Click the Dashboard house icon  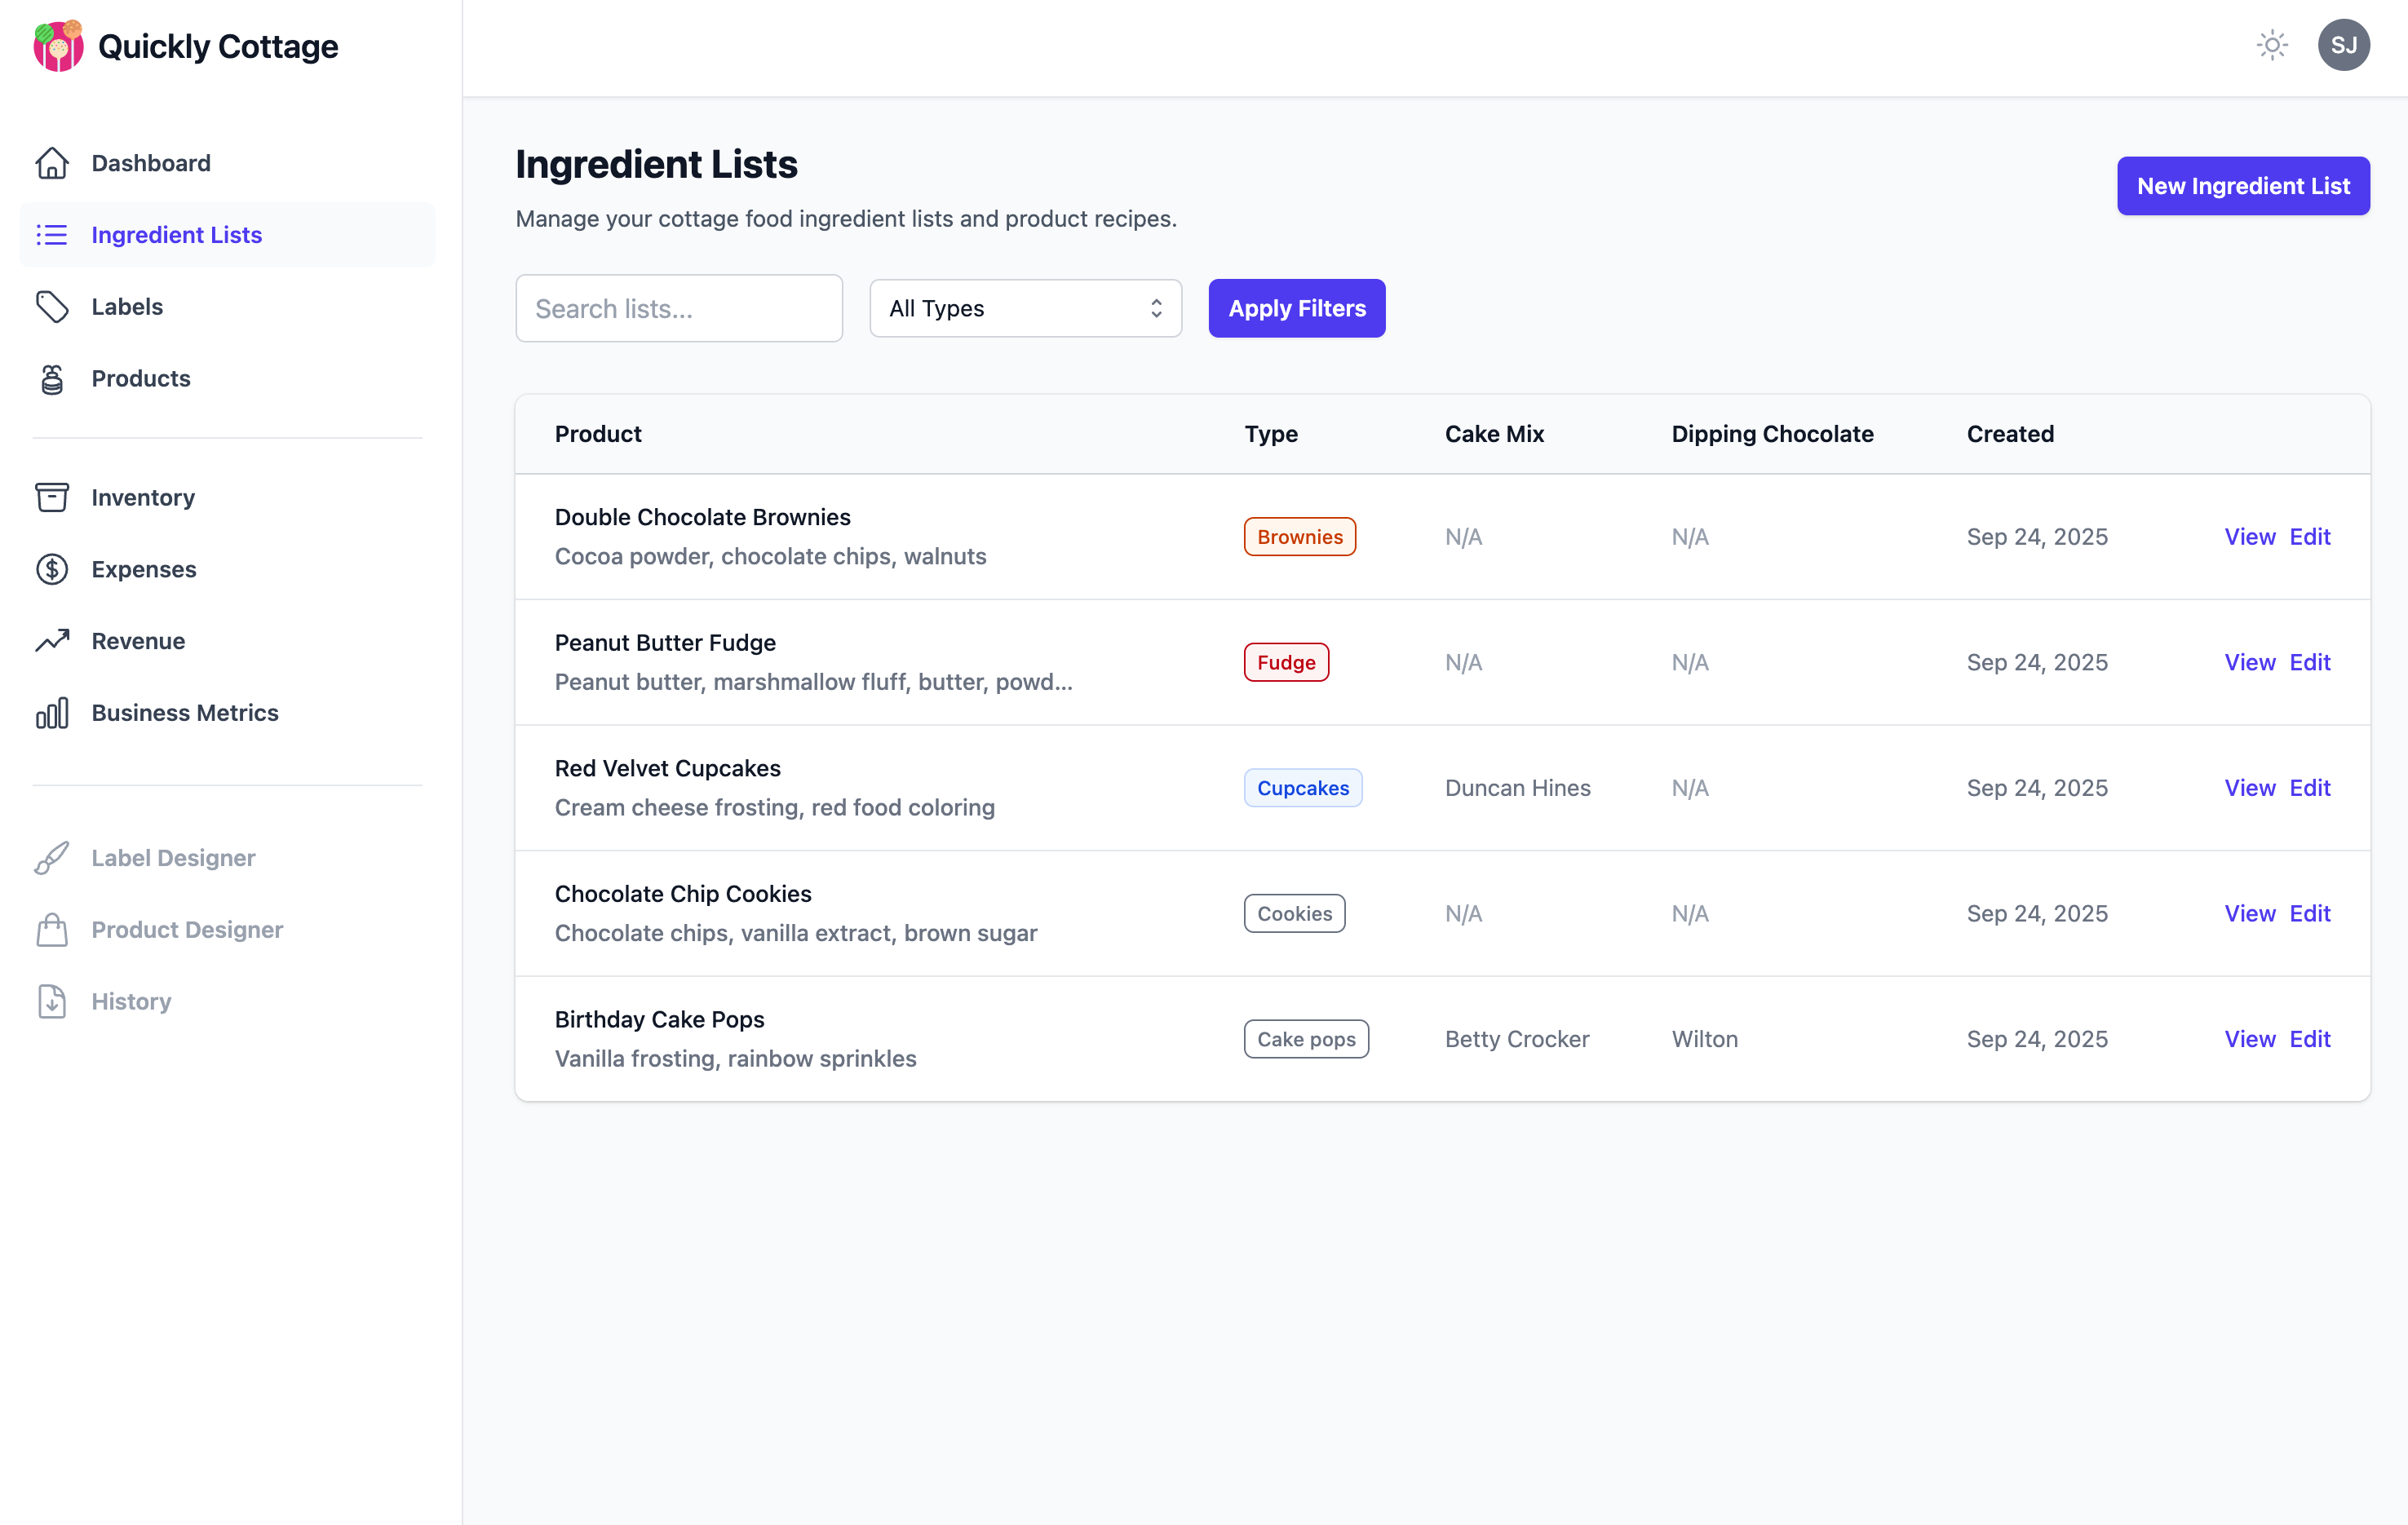pos(52,163)
